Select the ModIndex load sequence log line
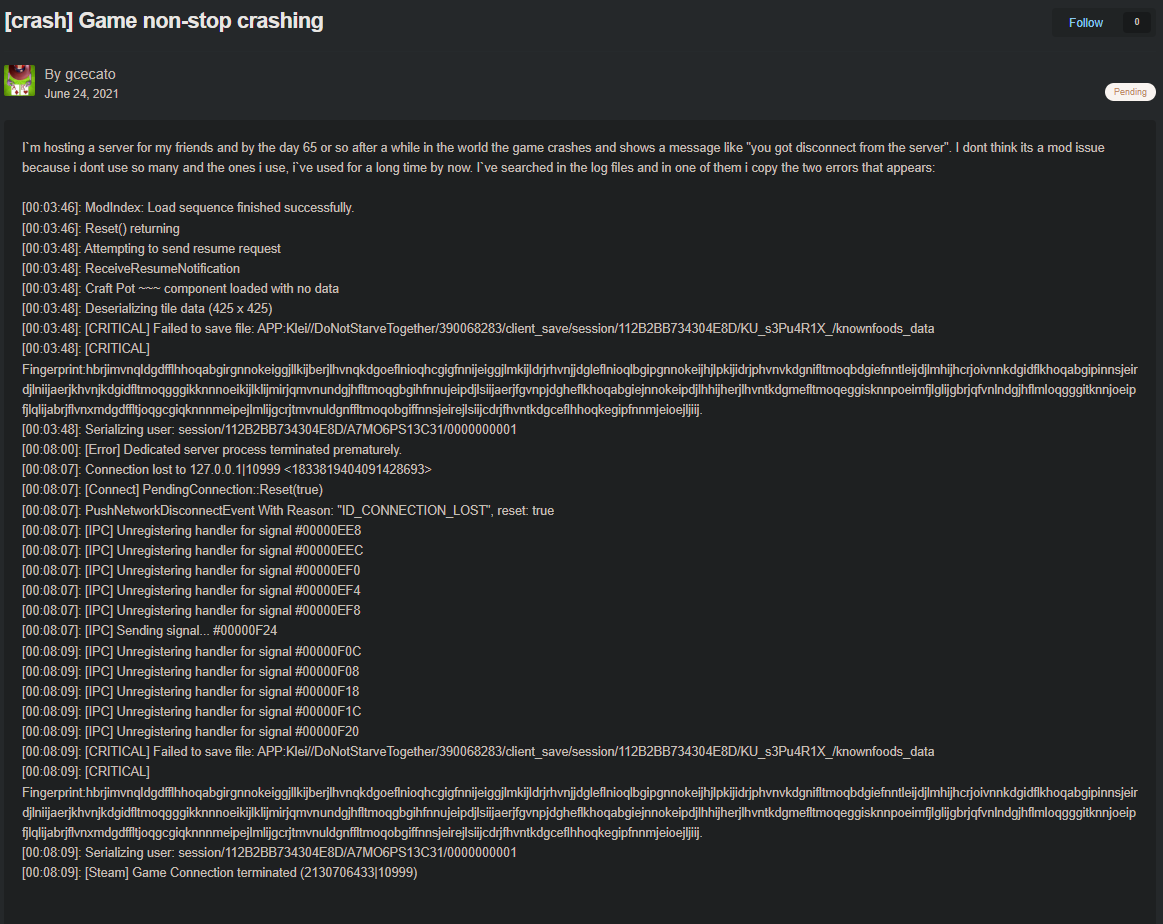 tap(190, 207)
